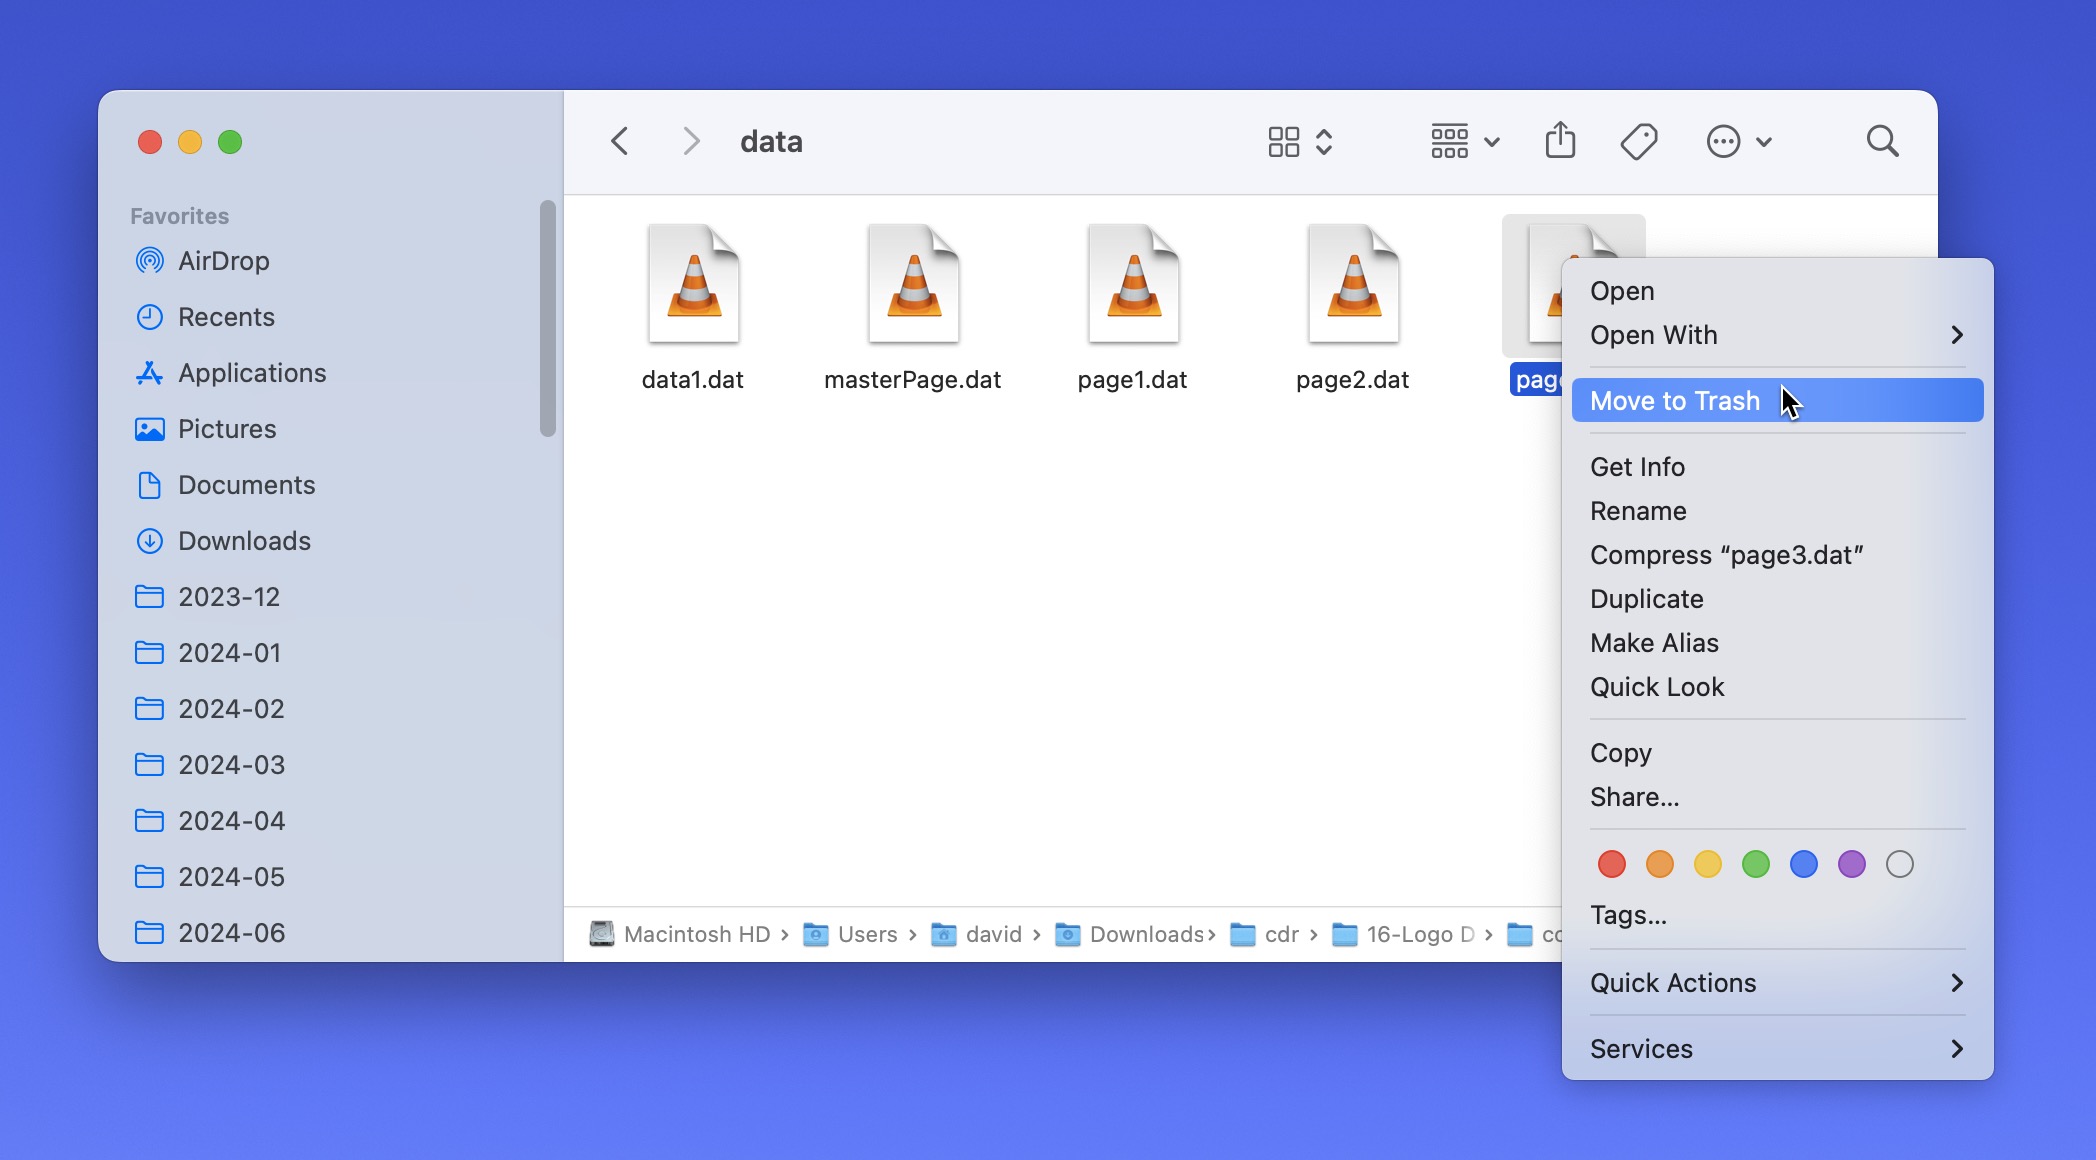Select Compress page3.dat from context menu
This screenshot has height=1160, width=2096.
point(1726,554)
